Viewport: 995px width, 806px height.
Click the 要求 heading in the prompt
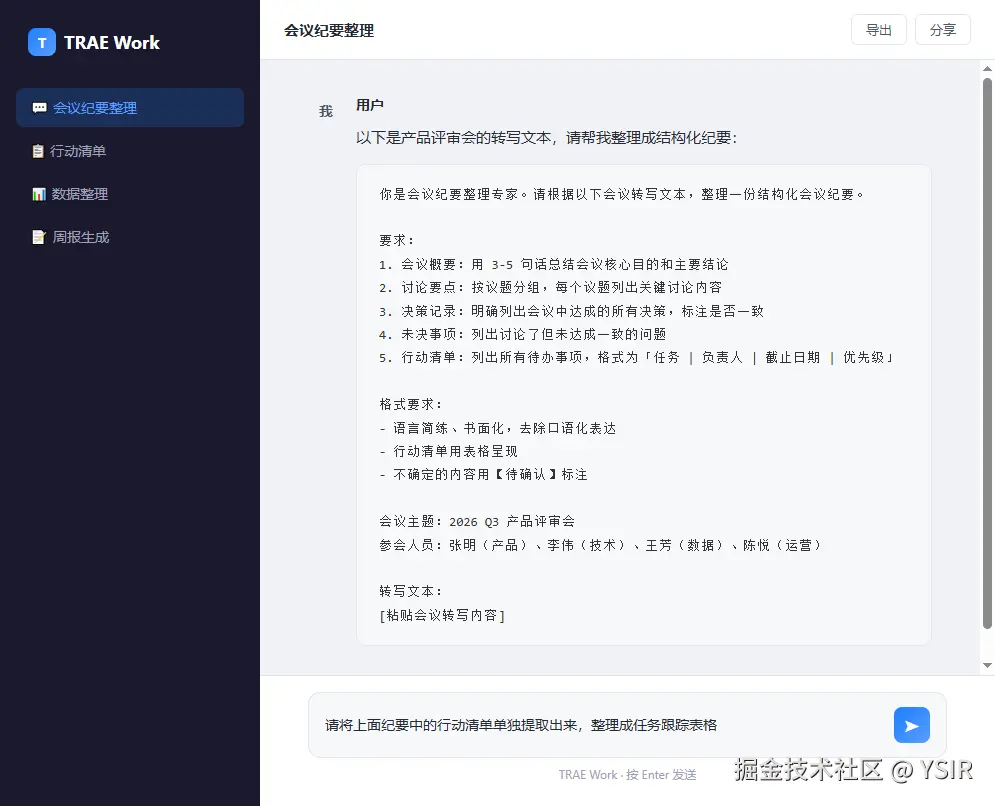coord(397,241)
